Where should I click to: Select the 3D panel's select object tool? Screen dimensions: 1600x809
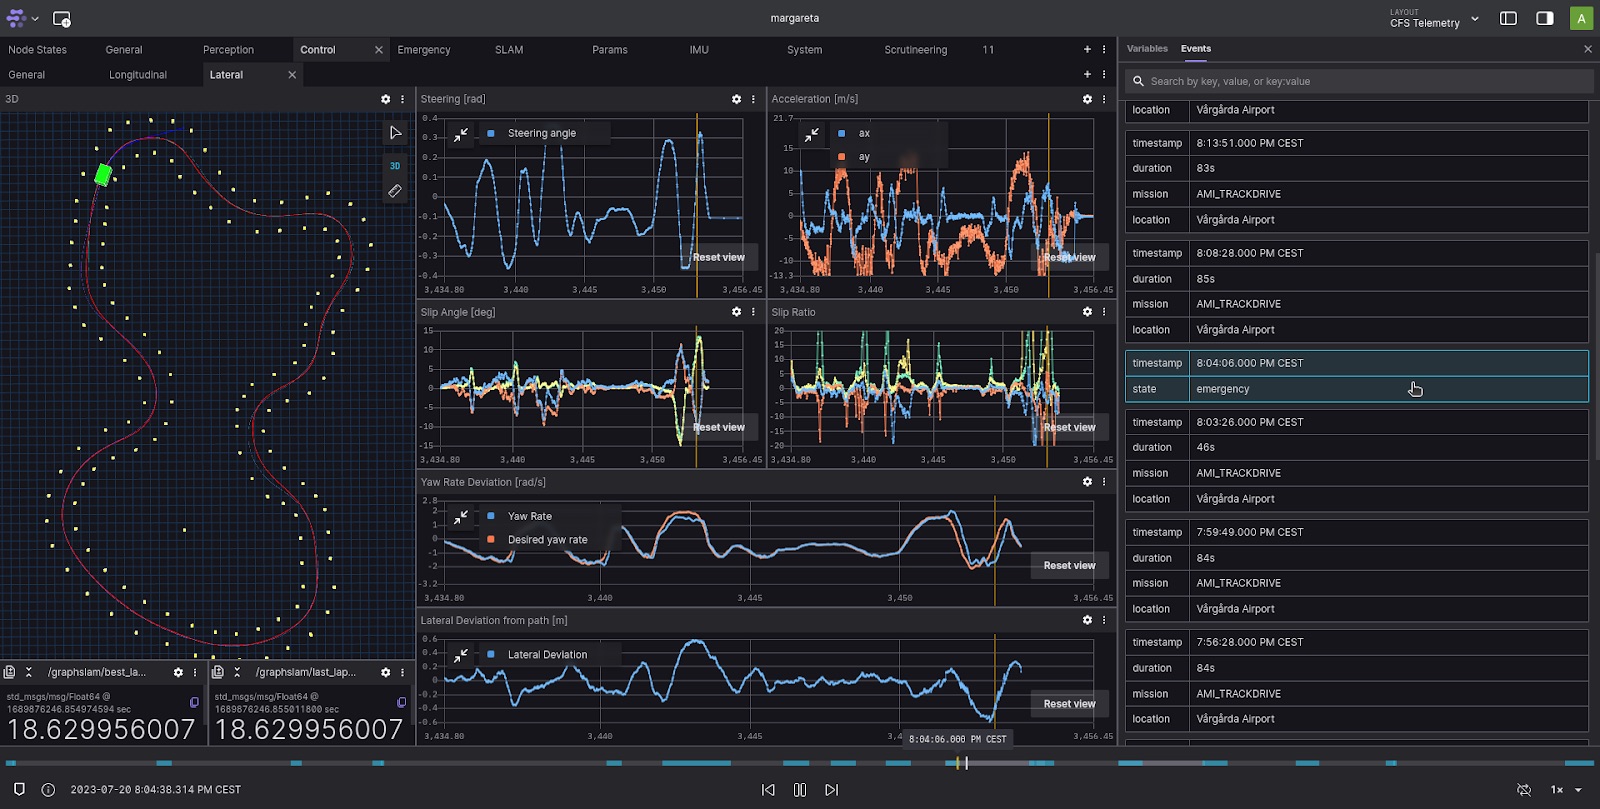pyautogui.click(x=395, y=133)
